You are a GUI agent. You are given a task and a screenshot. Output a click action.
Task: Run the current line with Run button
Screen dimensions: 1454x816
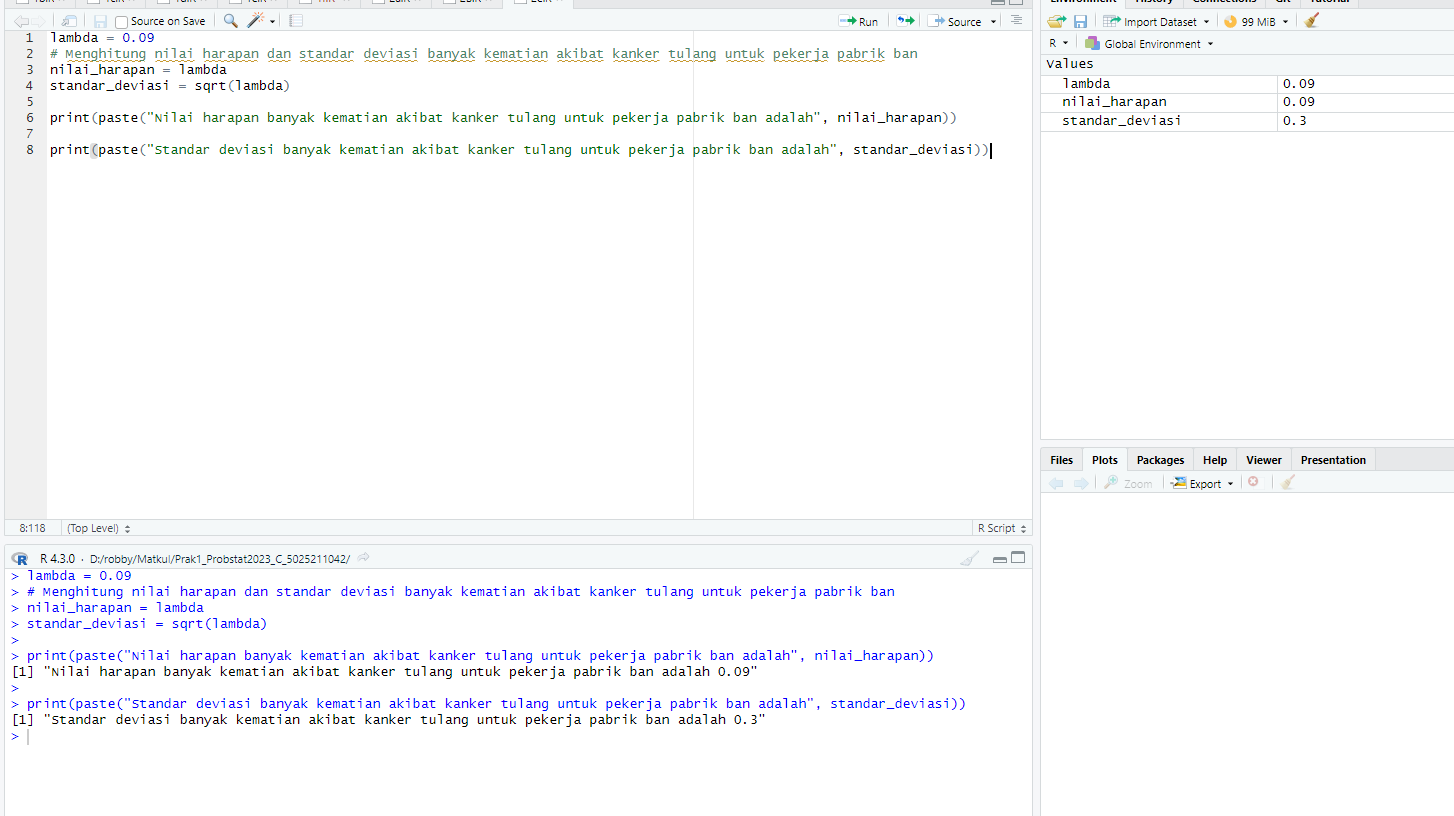(860, 21)
